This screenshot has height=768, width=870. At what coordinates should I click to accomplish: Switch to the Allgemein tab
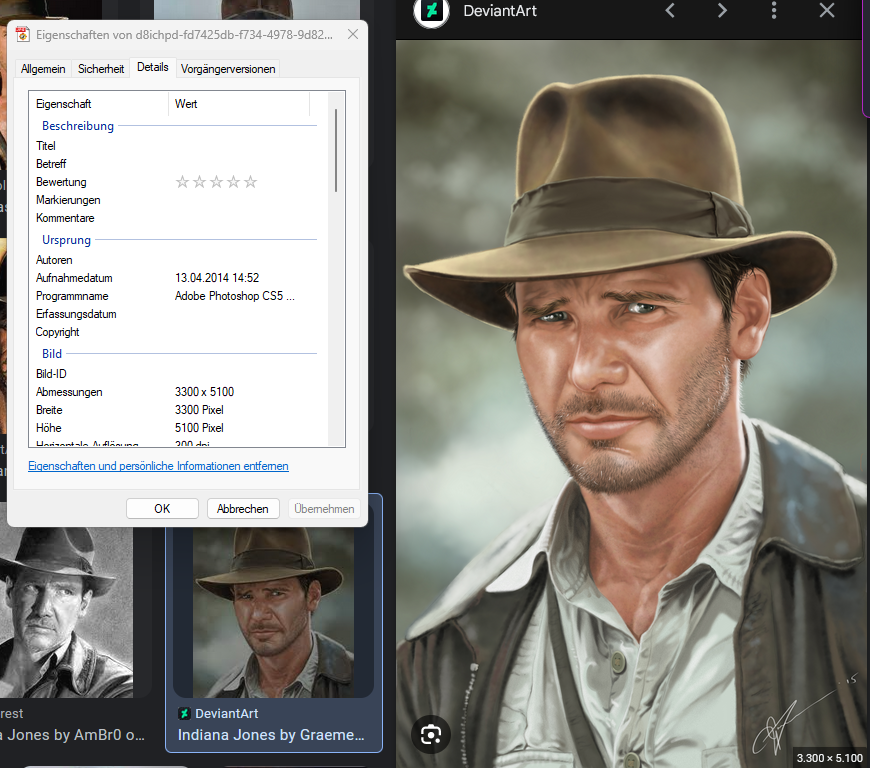[x=43, y=69]
